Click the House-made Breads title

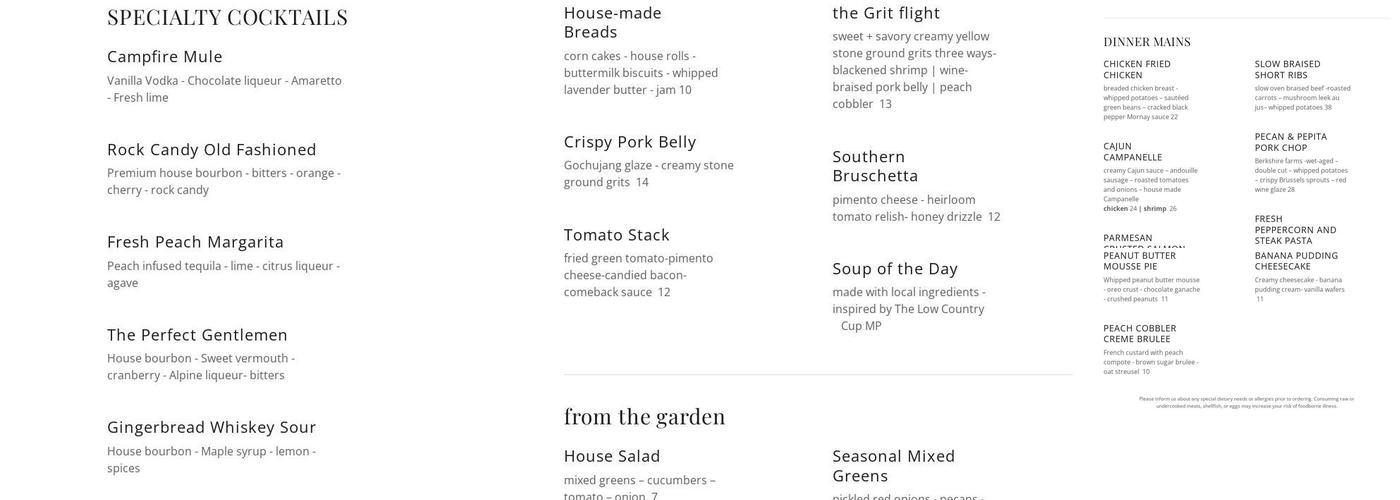click(613, 22)
